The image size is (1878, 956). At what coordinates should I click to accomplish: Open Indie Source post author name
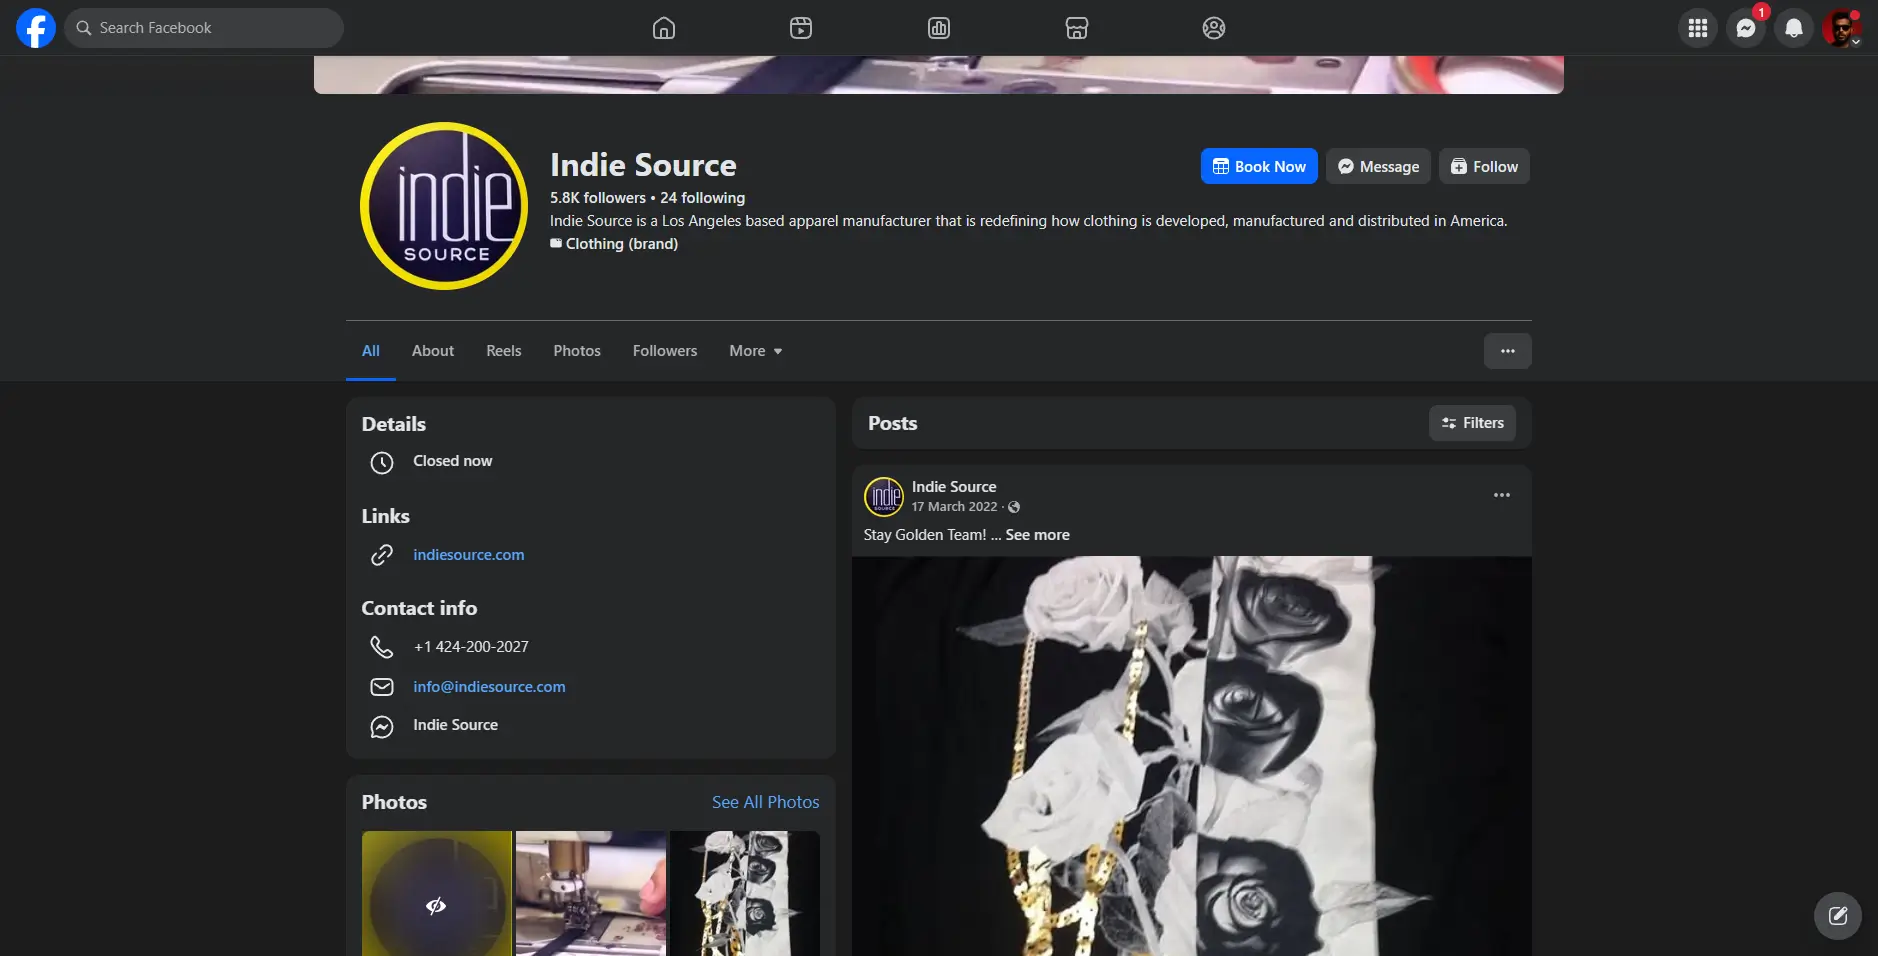[x=954, y=487]
